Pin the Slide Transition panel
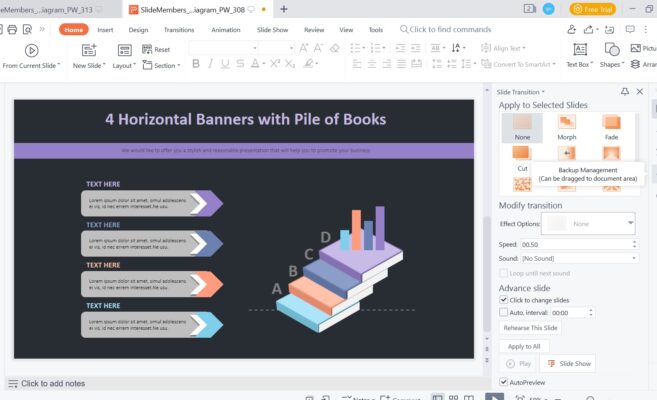This screenshot has height=400, width=657. pos(624,91)
